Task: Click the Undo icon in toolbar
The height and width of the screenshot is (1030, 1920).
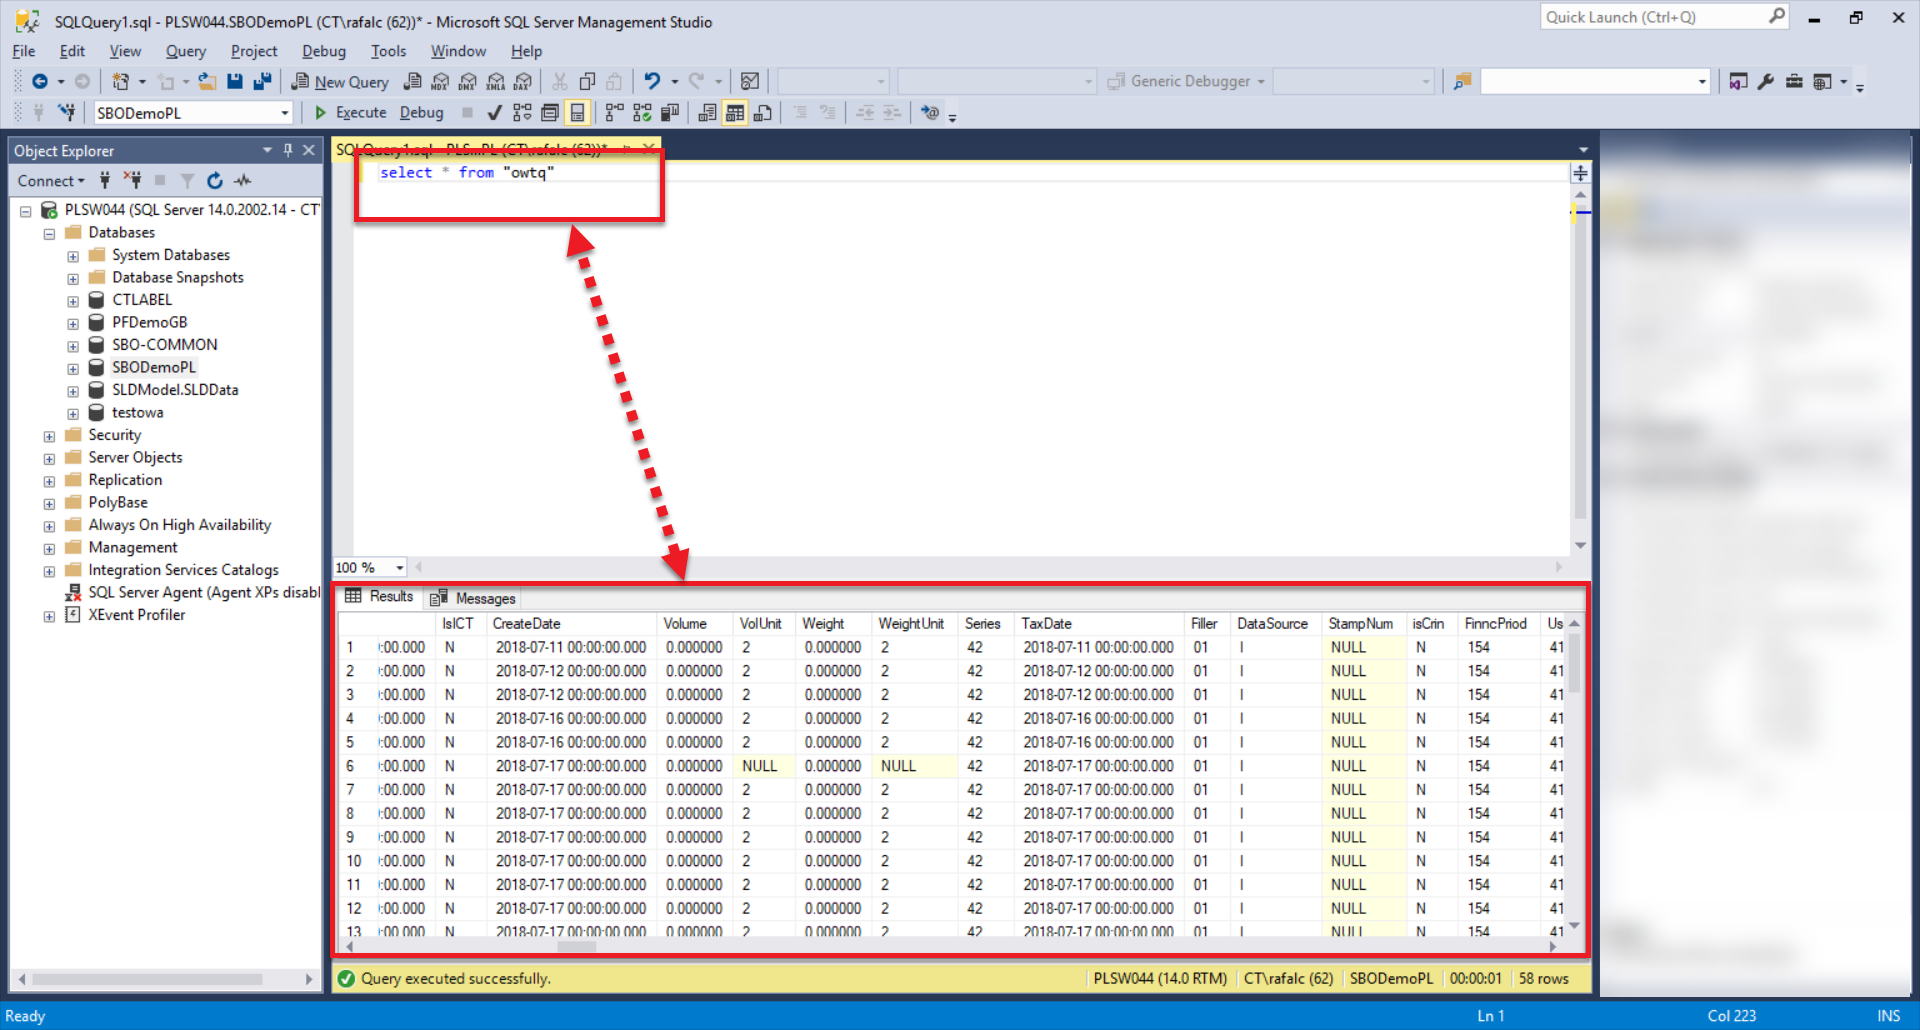Action: click(652, 82)
